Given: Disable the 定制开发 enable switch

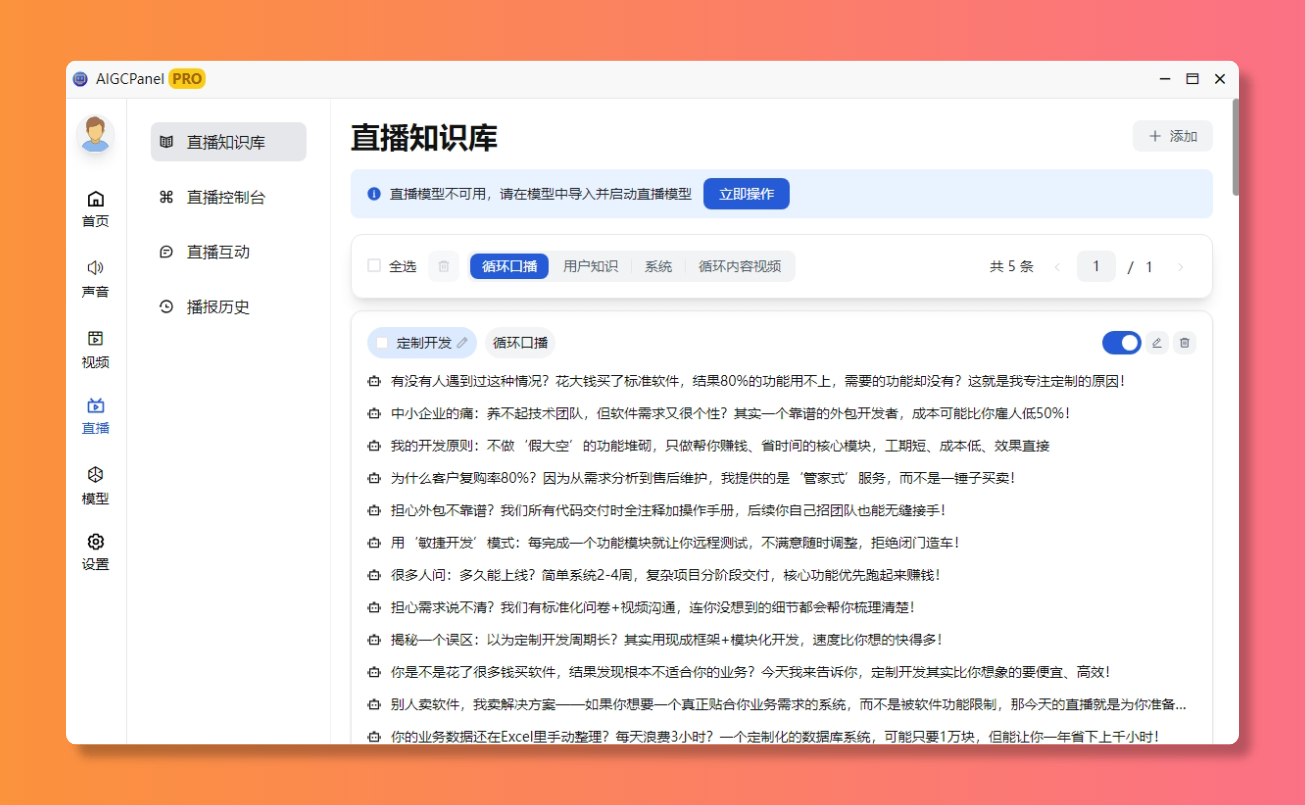Looking at the screenshot, I should point(1121,343).
